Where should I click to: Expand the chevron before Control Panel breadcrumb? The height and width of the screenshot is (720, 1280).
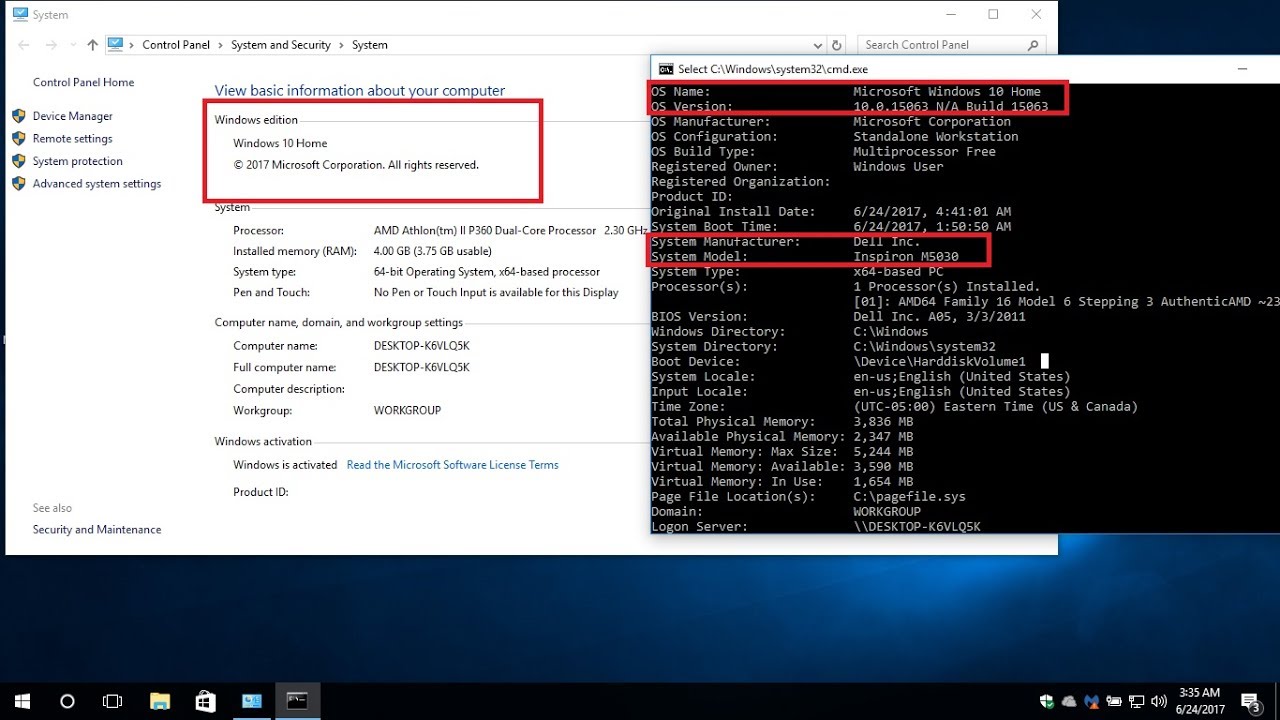132,45
